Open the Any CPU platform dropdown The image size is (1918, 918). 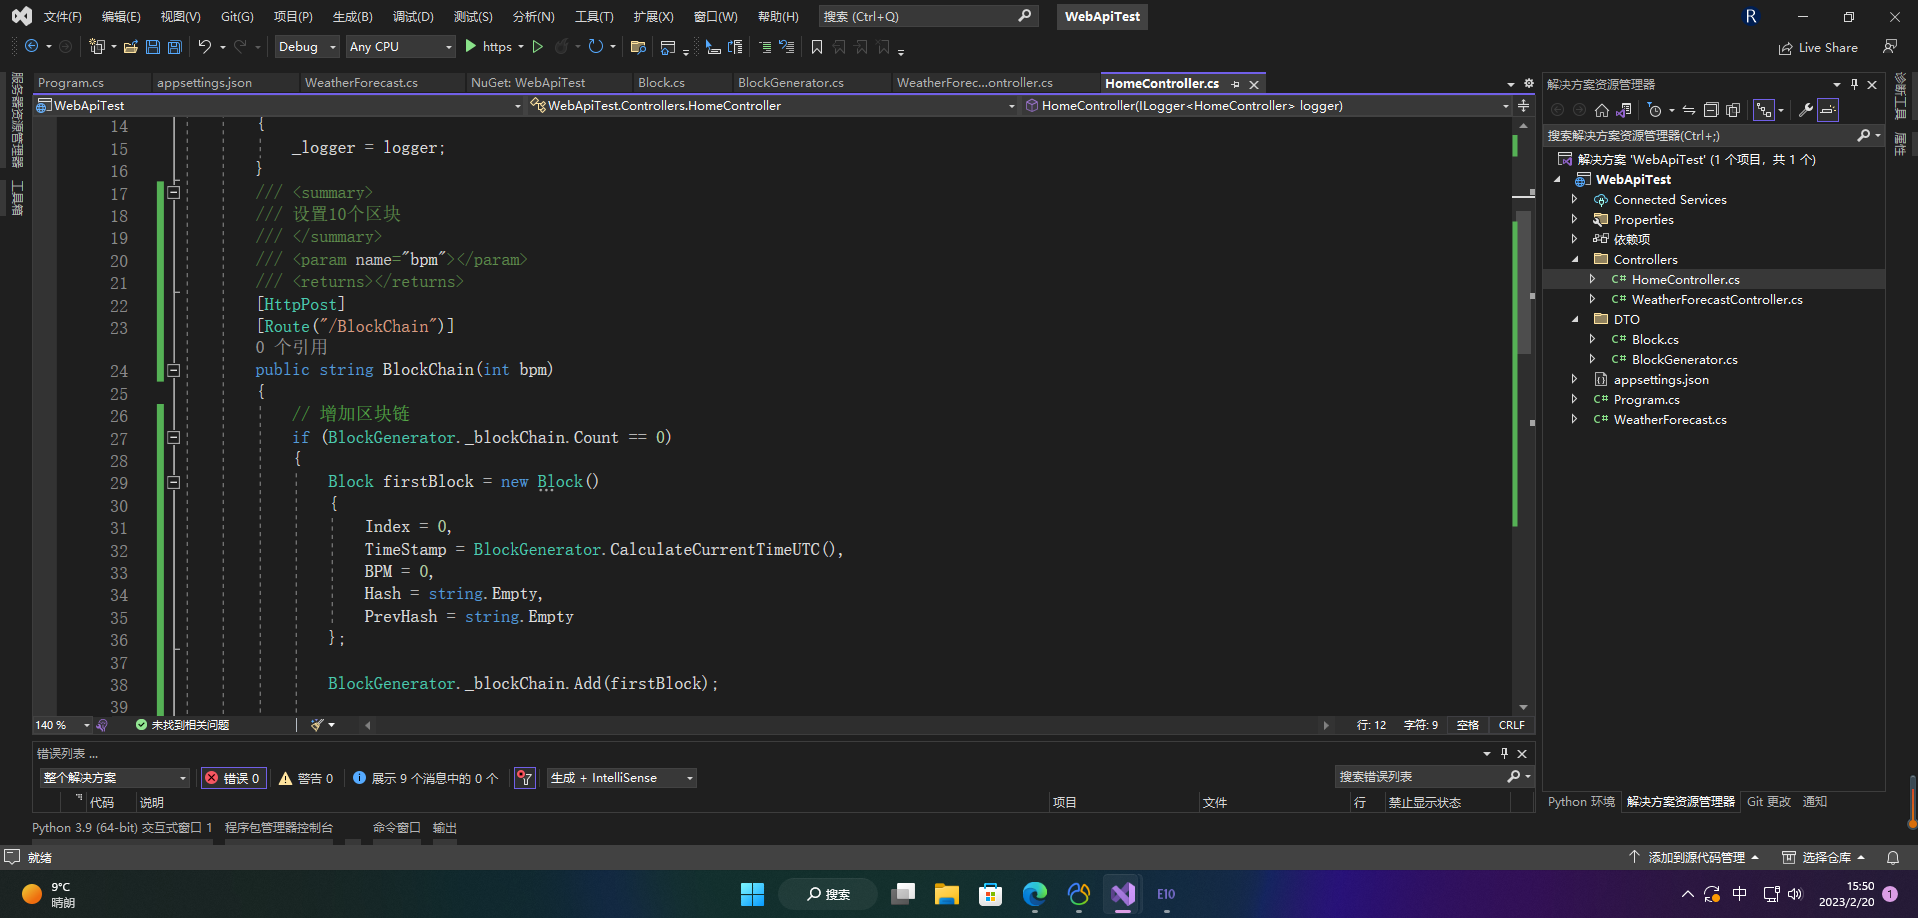(x=400, y=47)
